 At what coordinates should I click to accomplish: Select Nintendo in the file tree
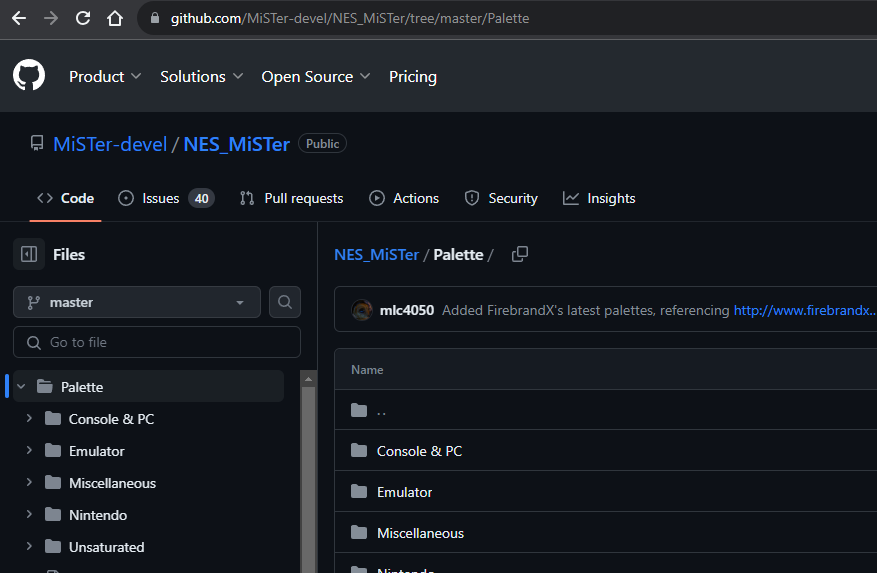pyautogui.click(x=98, y=515)
